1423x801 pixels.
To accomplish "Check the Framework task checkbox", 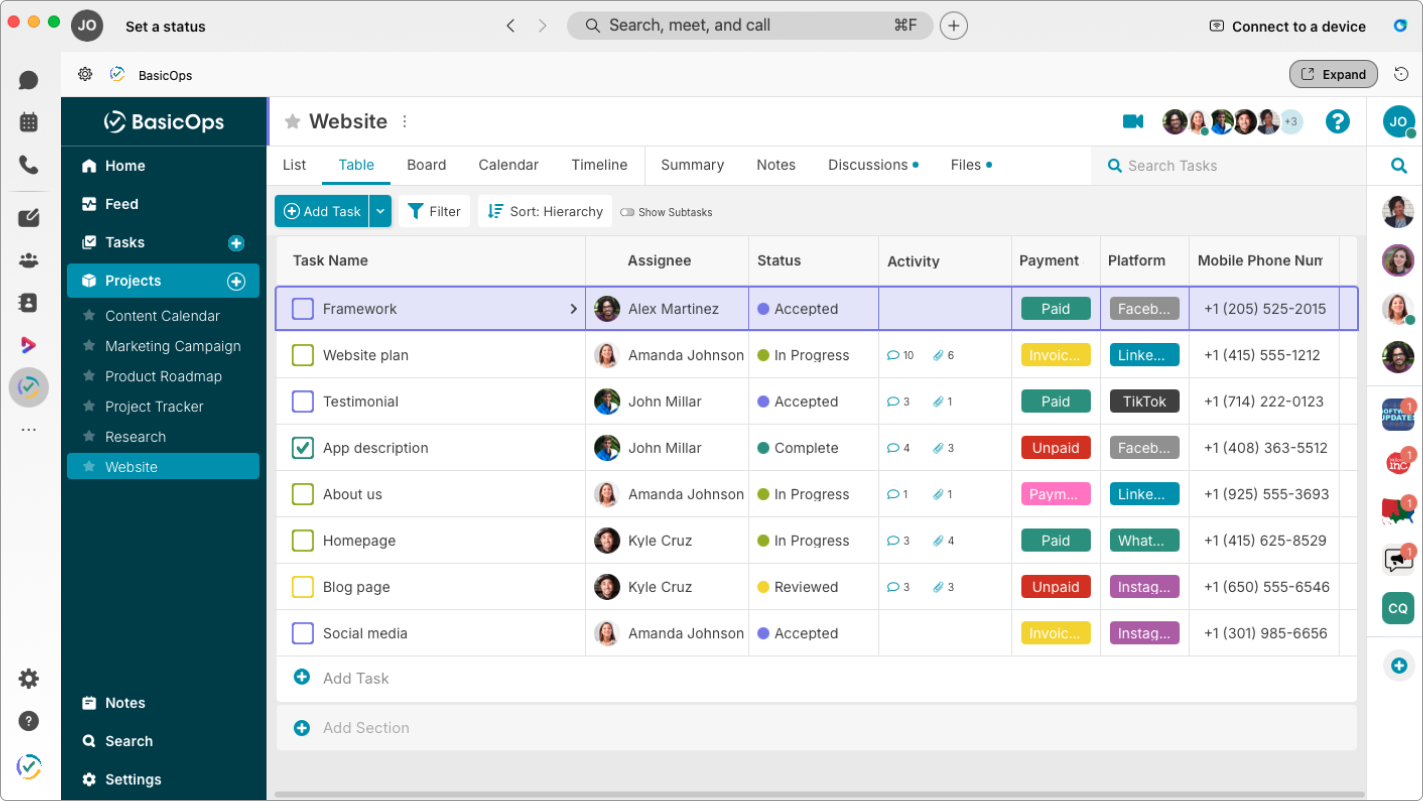I will click(303, 309).
